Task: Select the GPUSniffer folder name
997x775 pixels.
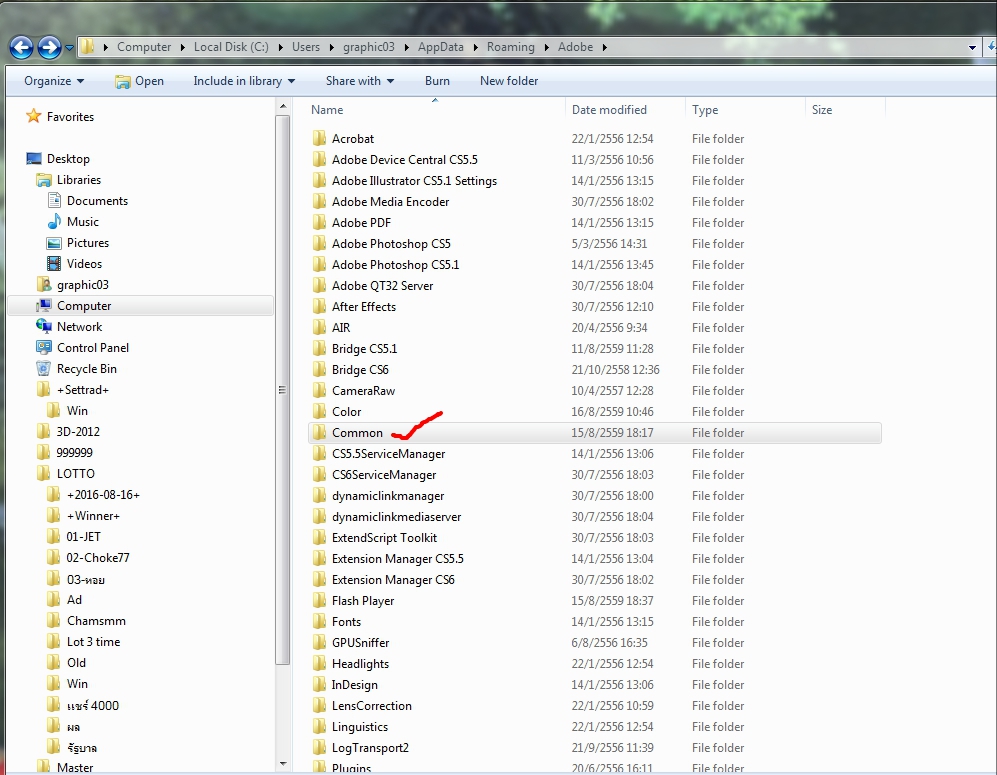Action: point(361,643)
